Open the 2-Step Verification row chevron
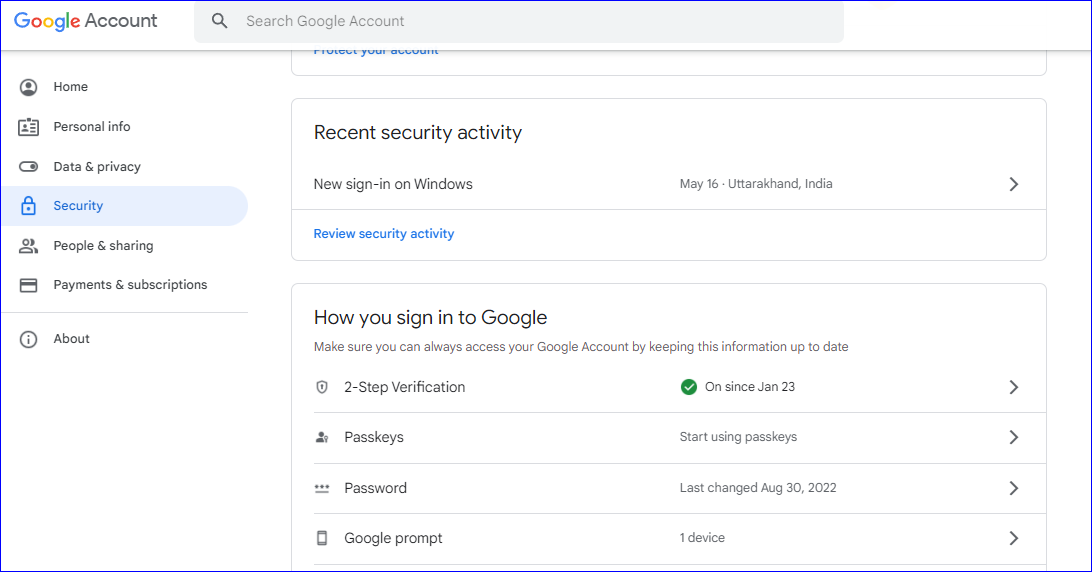The image size is (1092, 572). (1014, 387)
